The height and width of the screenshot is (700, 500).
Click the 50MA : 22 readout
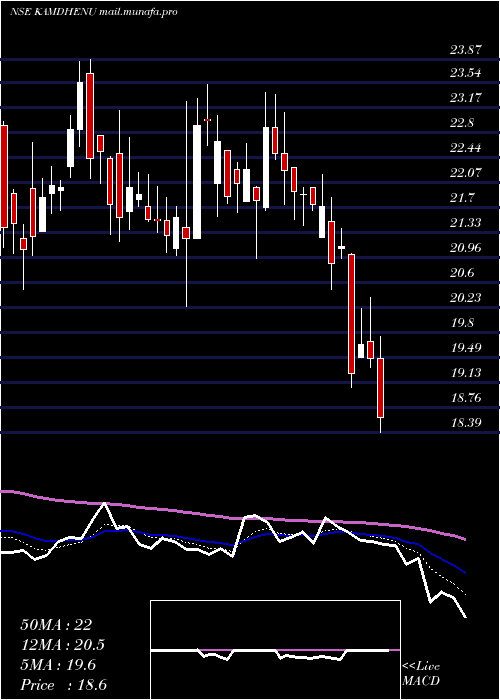pos(56,625)
